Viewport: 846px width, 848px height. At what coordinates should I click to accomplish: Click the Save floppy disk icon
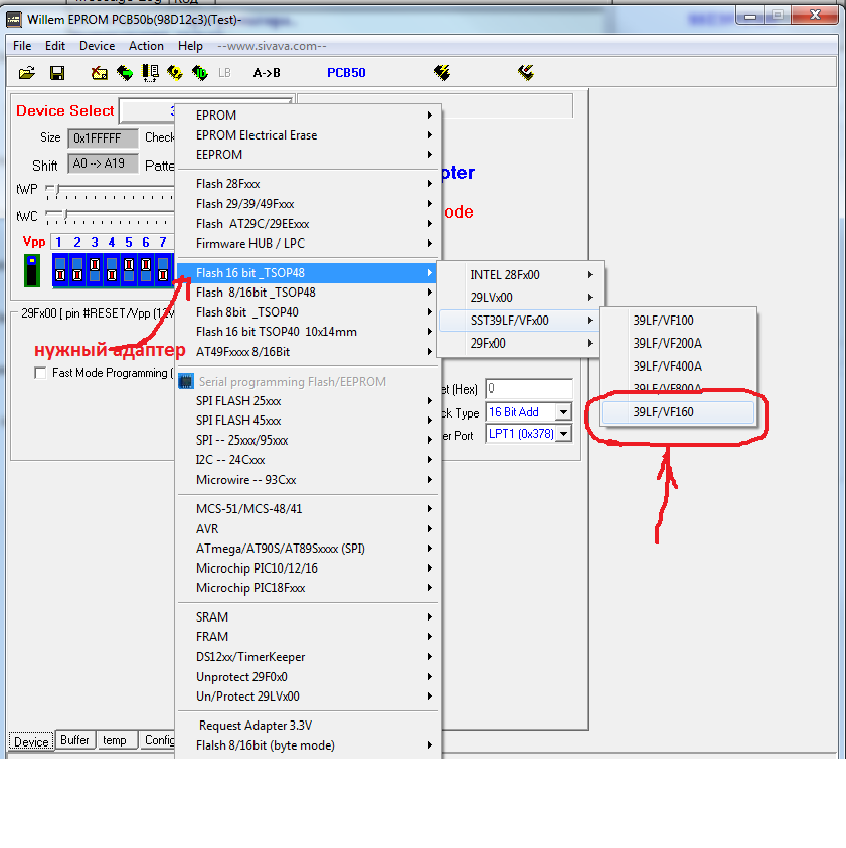[57, 72]
